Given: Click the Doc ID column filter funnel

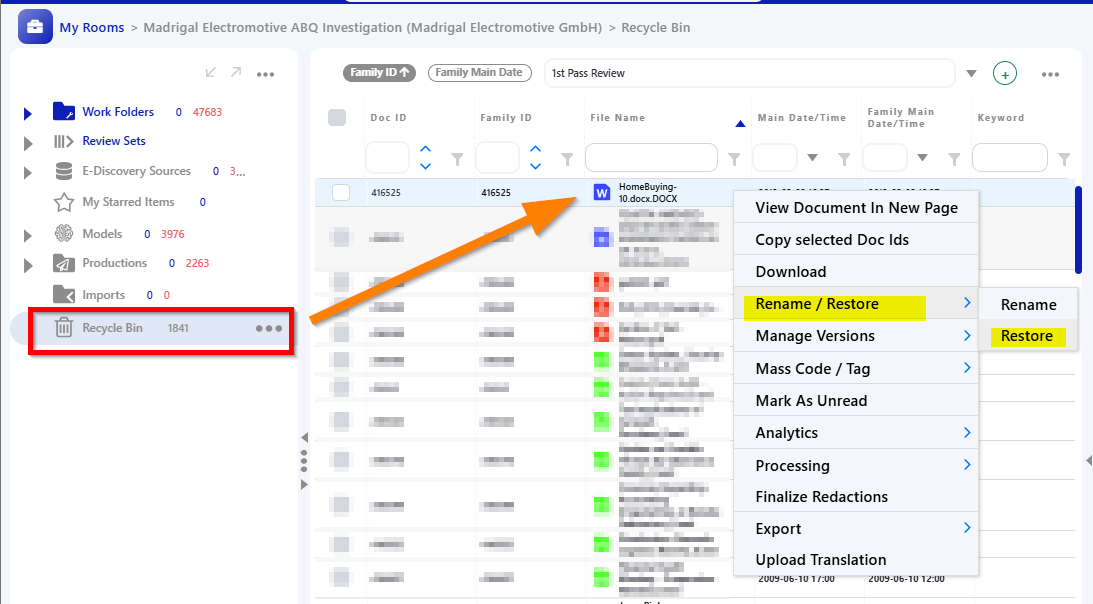Looking at the screenshot, I should pos(457,160).
